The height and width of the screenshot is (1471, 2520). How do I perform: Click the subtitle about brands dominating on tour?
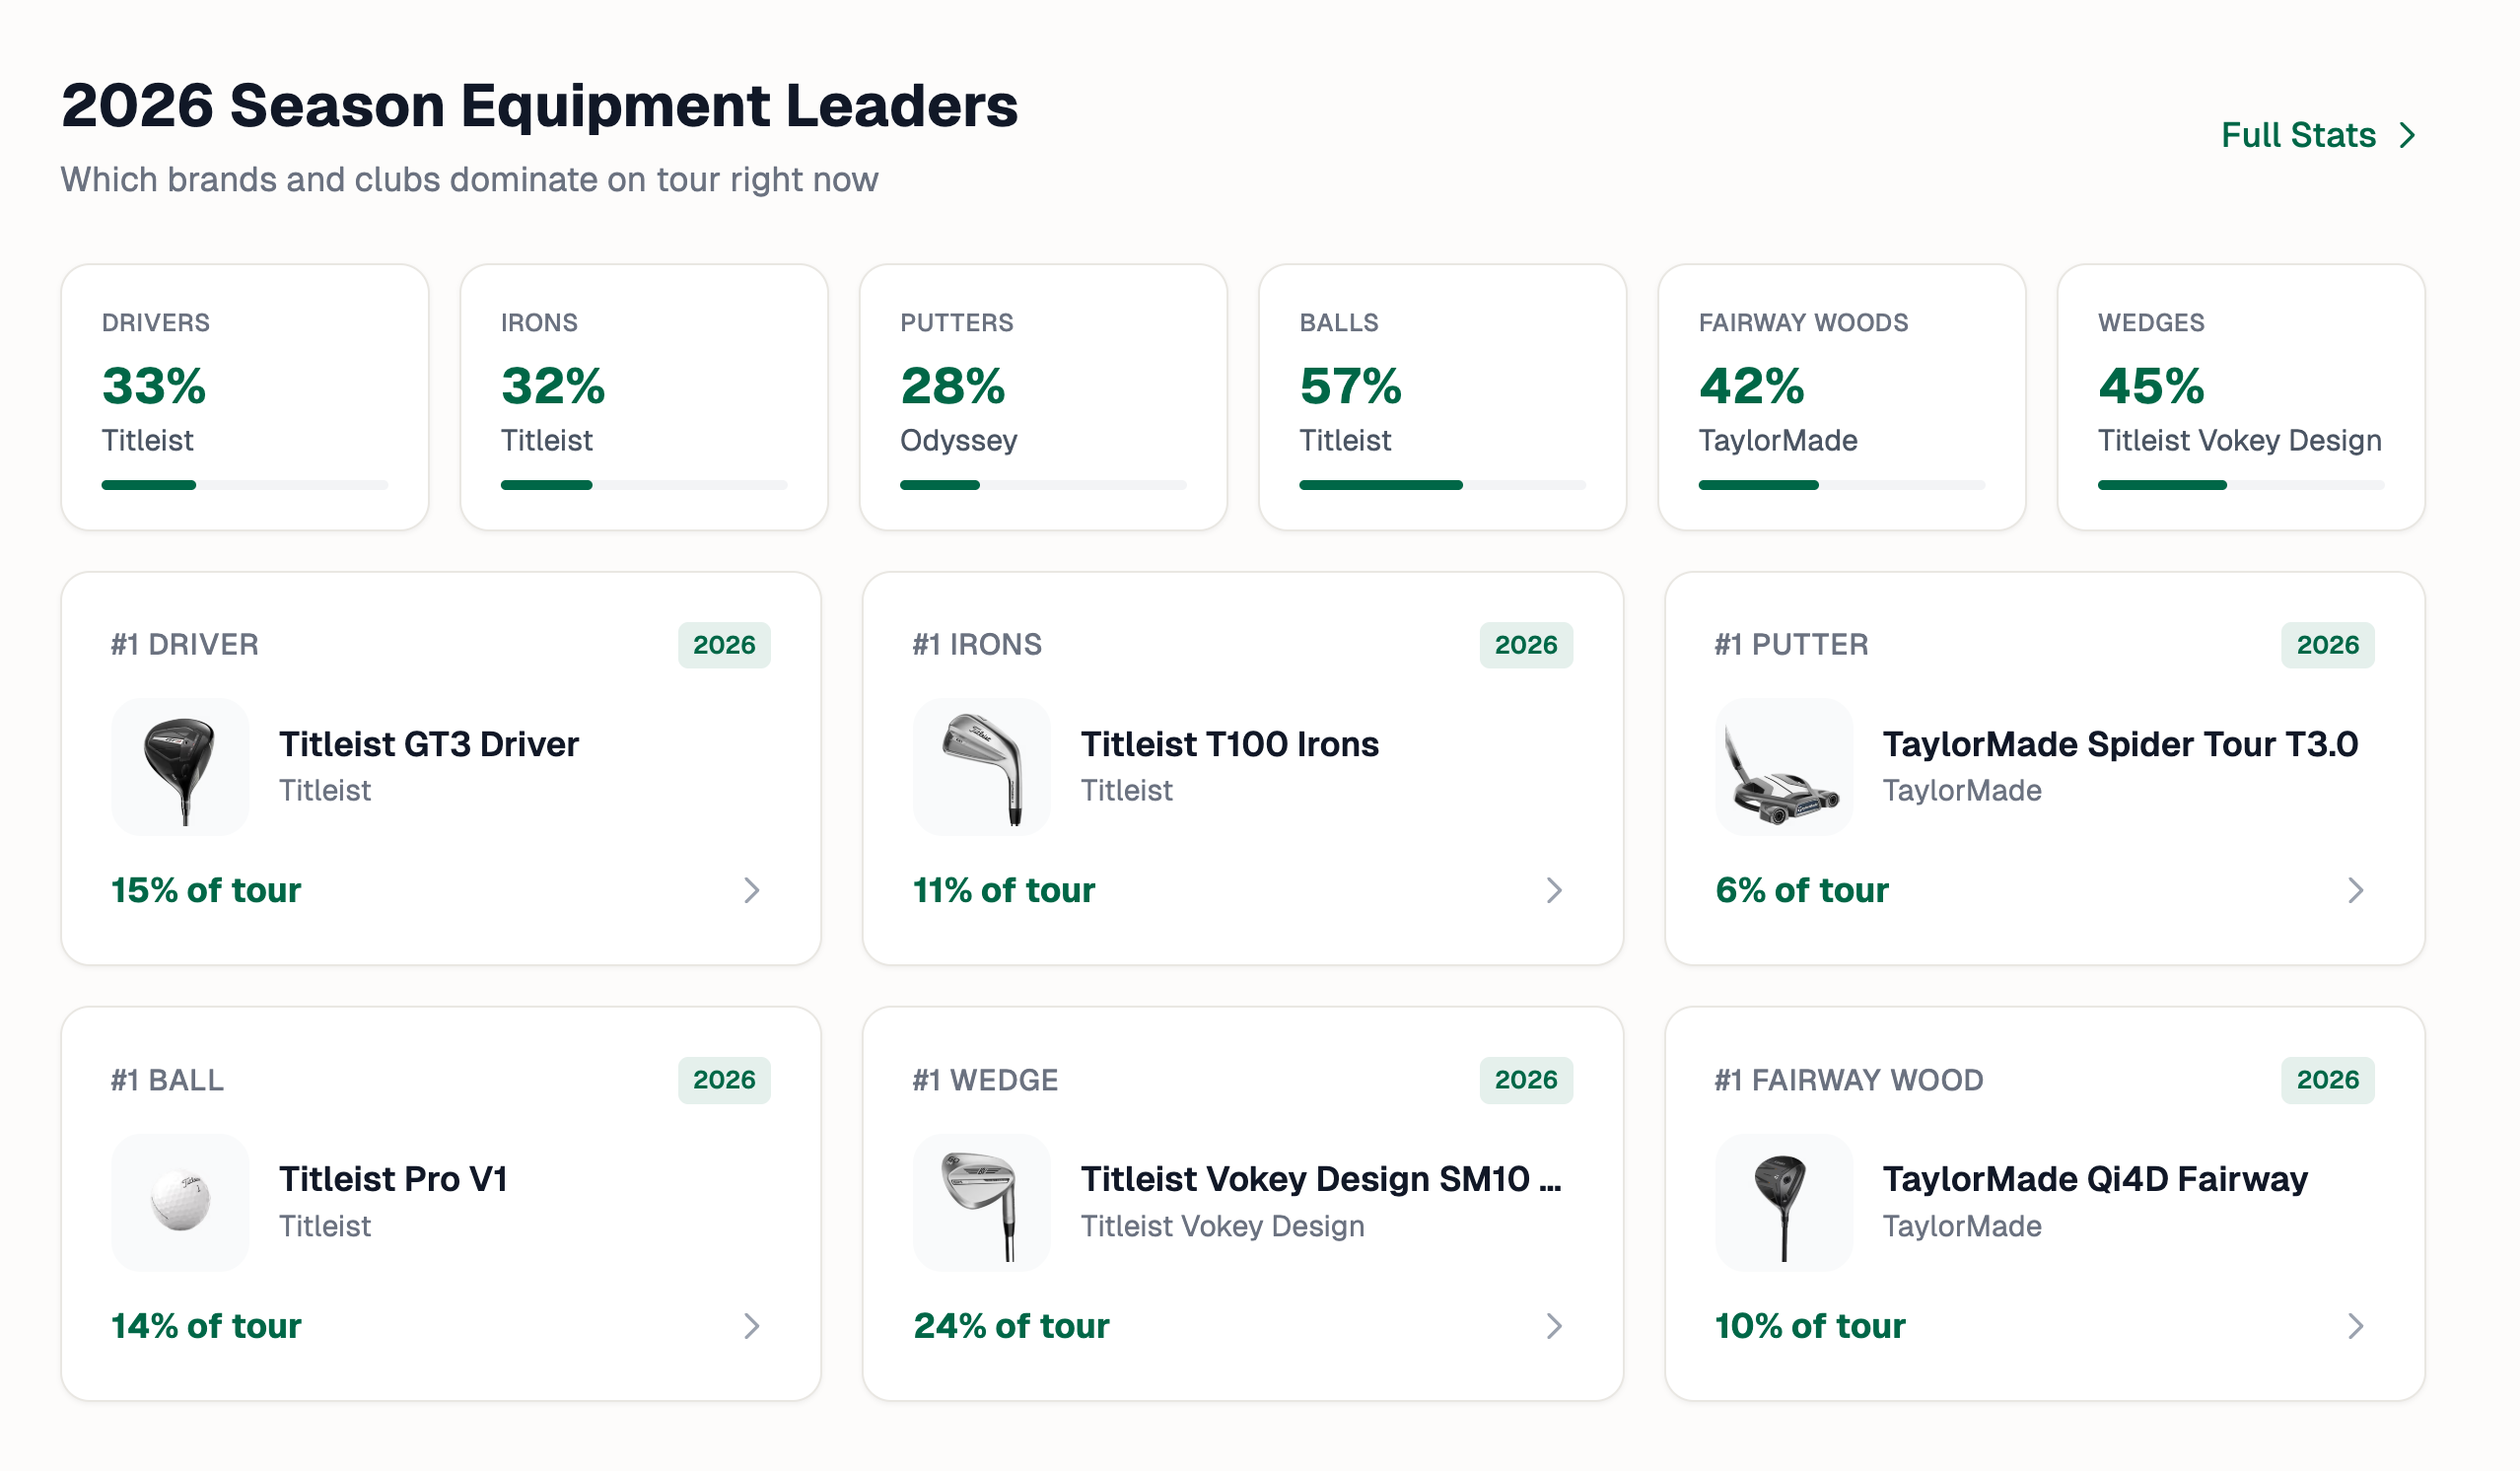click(470, 180)
